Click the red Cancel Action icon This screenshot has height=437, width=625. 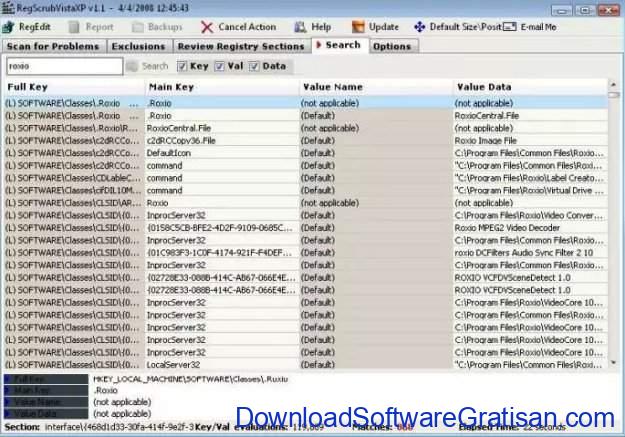[x=207, y=27]
